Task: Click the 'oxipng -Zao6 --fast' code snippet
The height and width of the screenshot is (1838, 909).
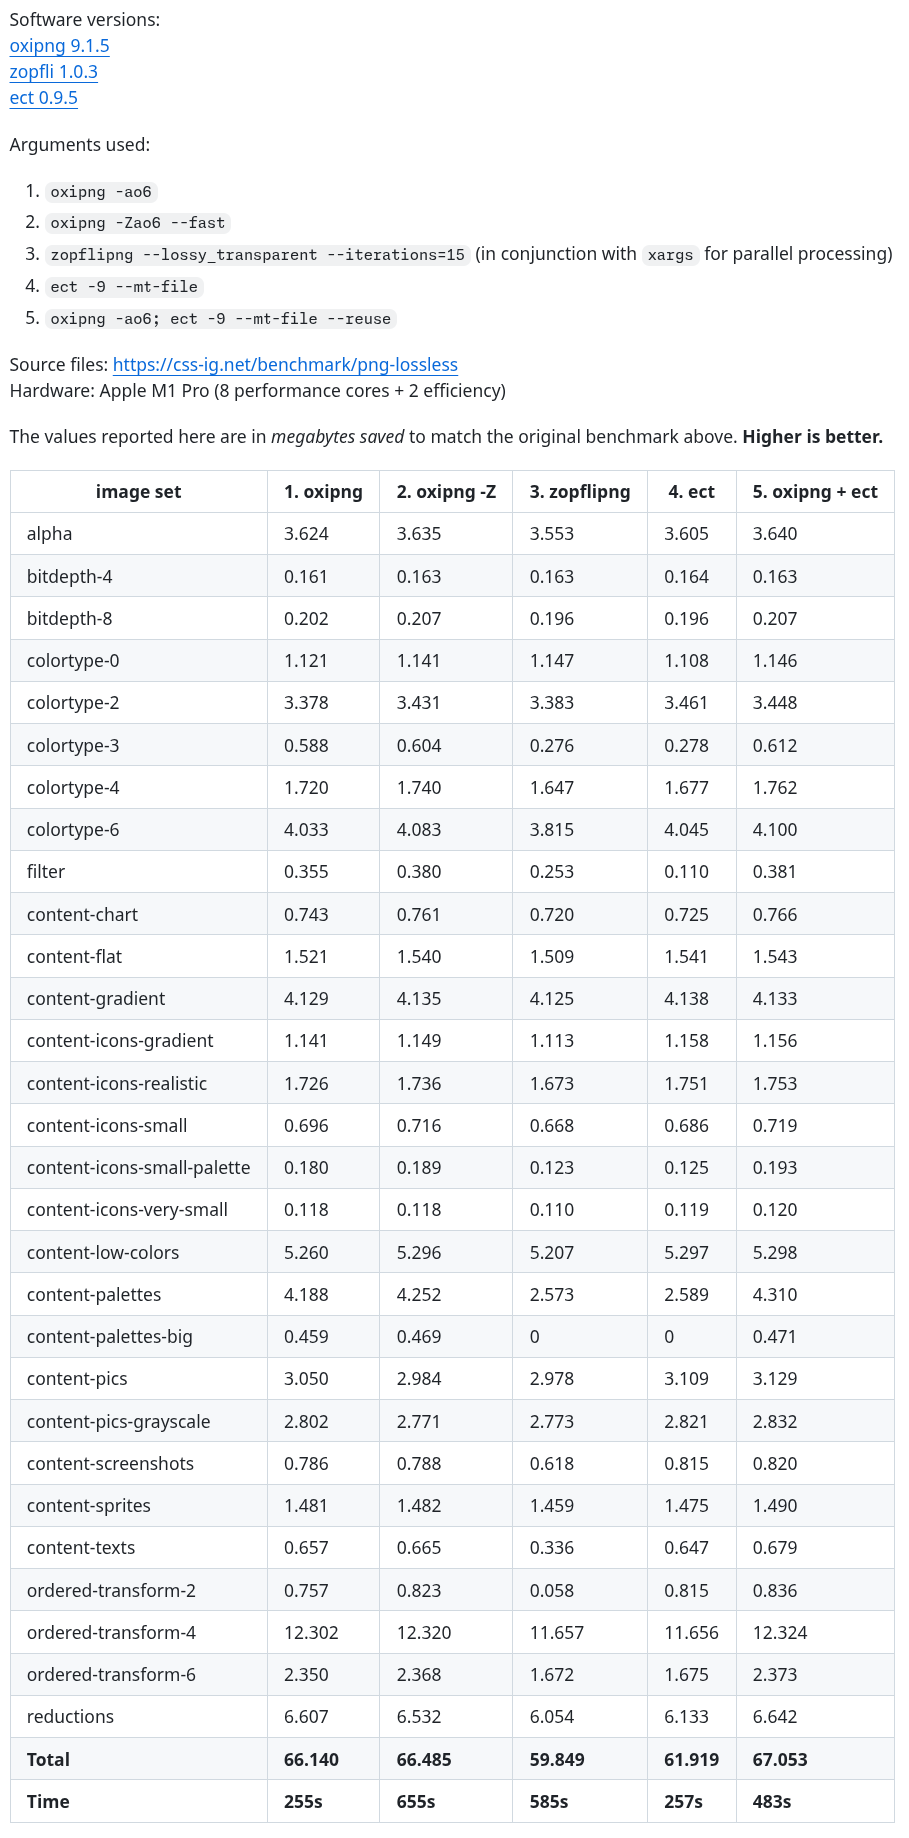Action: click(x=138, y=223)
